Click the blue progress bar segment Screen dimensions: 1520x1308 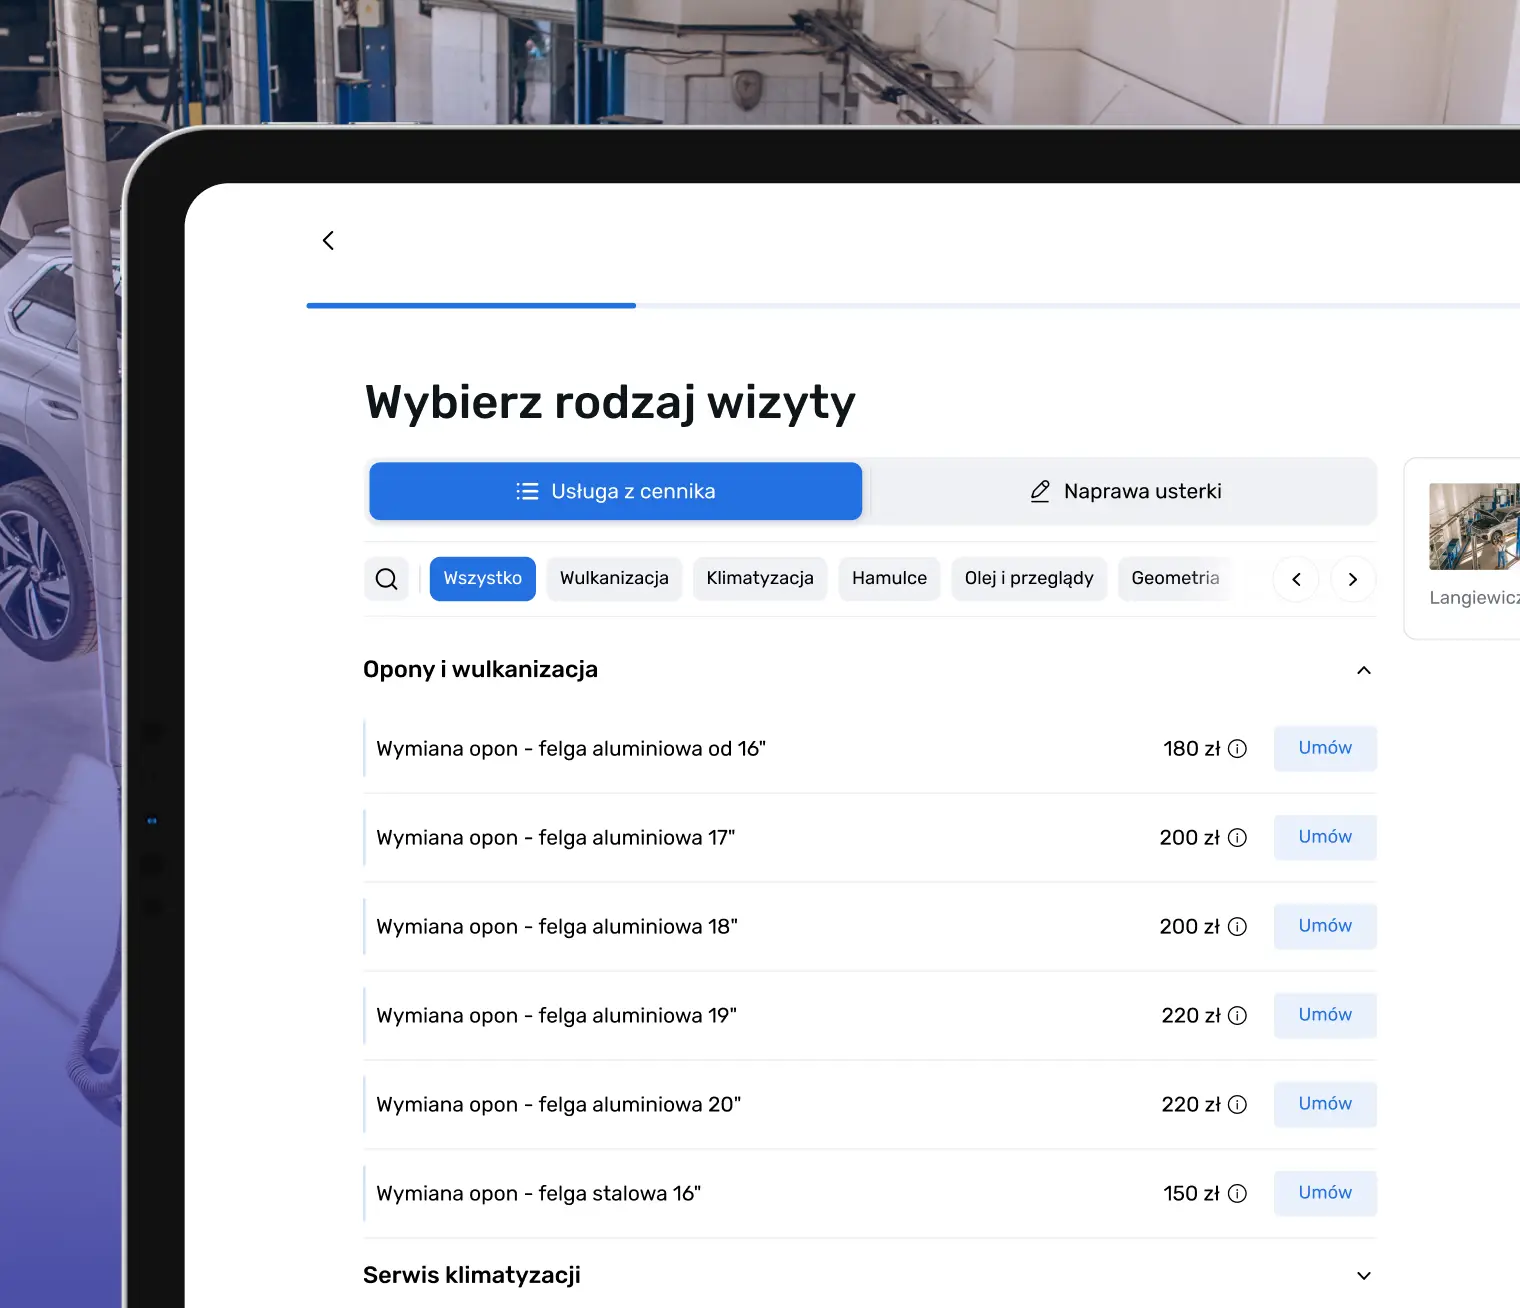click(470, 306)
